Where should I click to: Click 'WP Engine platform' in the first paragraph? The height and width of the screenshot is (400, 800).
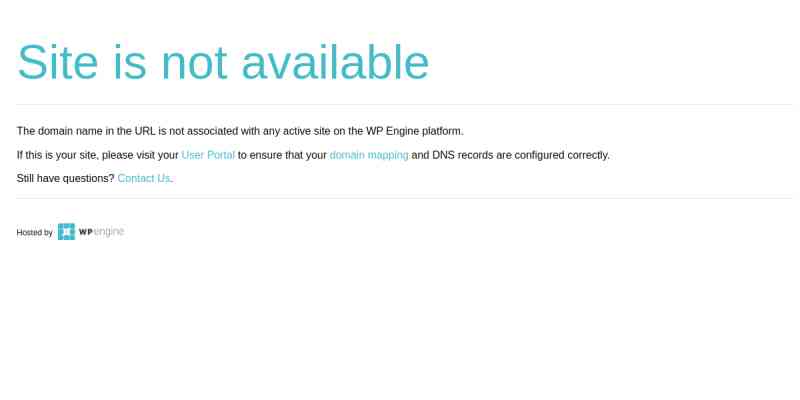pyautogui.click(x=414, y=131)
